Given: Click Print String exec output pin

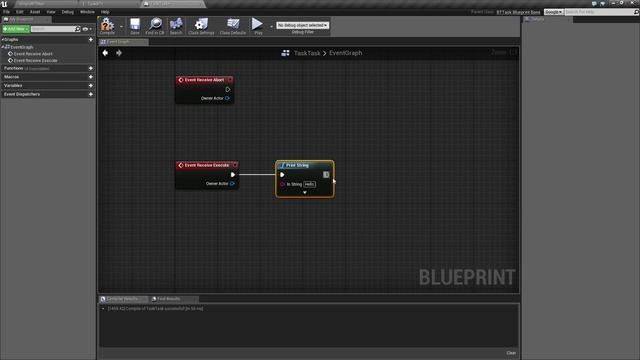Looking at the screenshot, I should point(326,175).
